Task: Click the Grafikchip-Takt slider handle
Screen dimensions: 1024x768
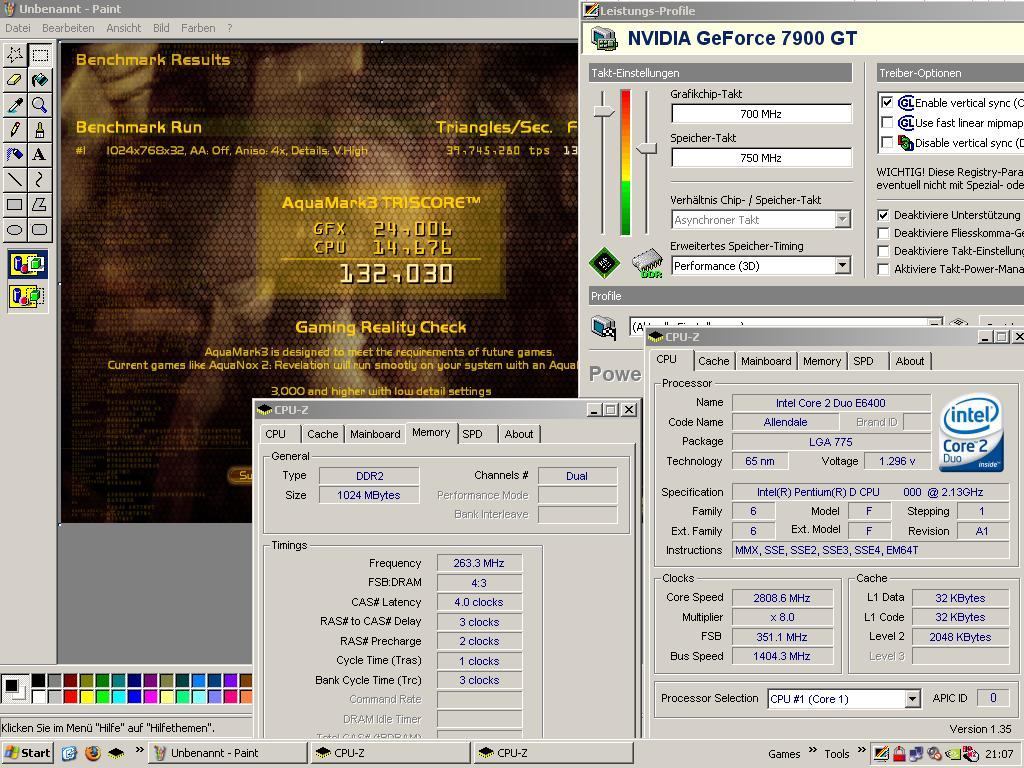Action: tap(603, 112)
